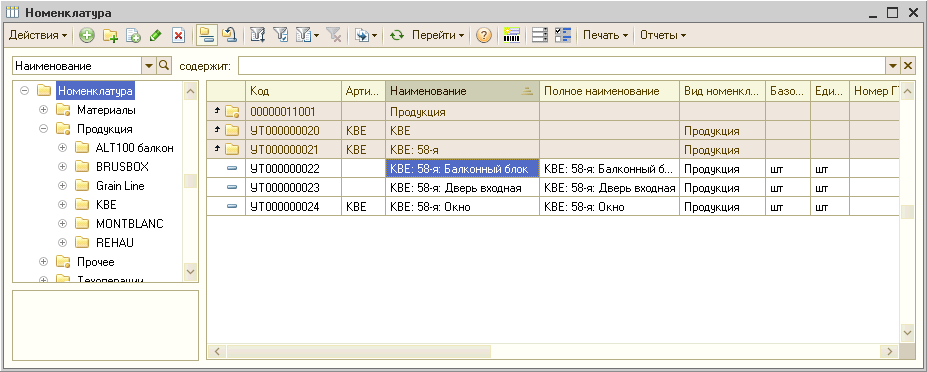Open help with the question mark icon
The width and height of the screenshot is (927, 372).
tap(484, 35)
